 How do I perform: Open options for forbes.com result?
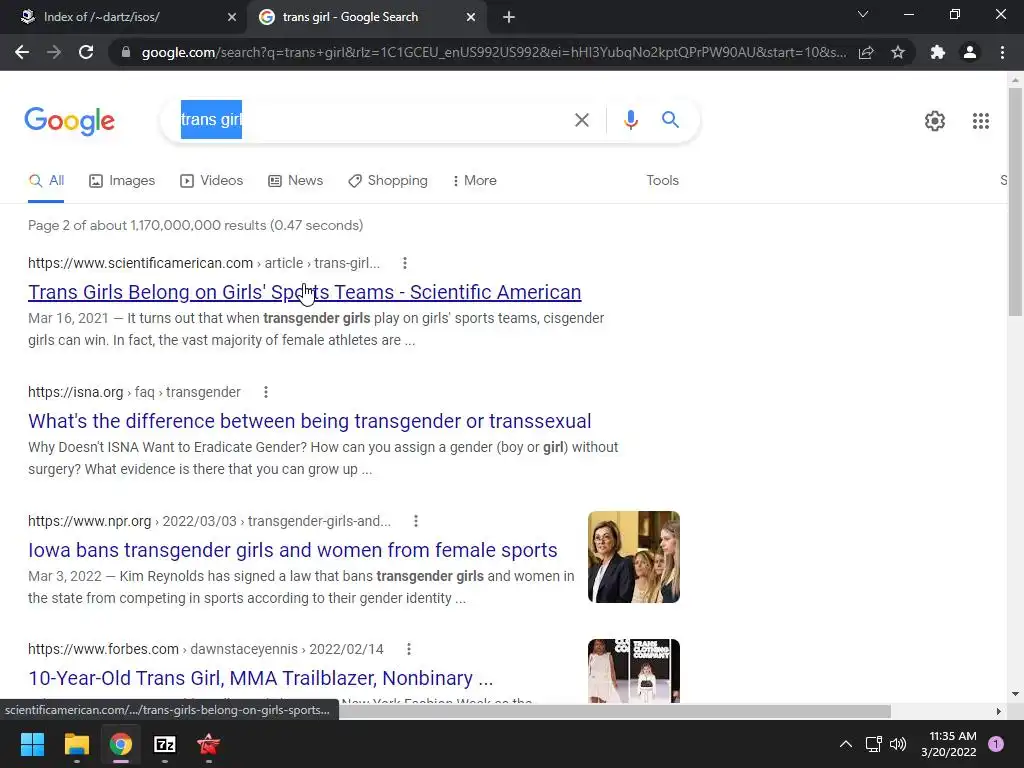tap(408, 649)
